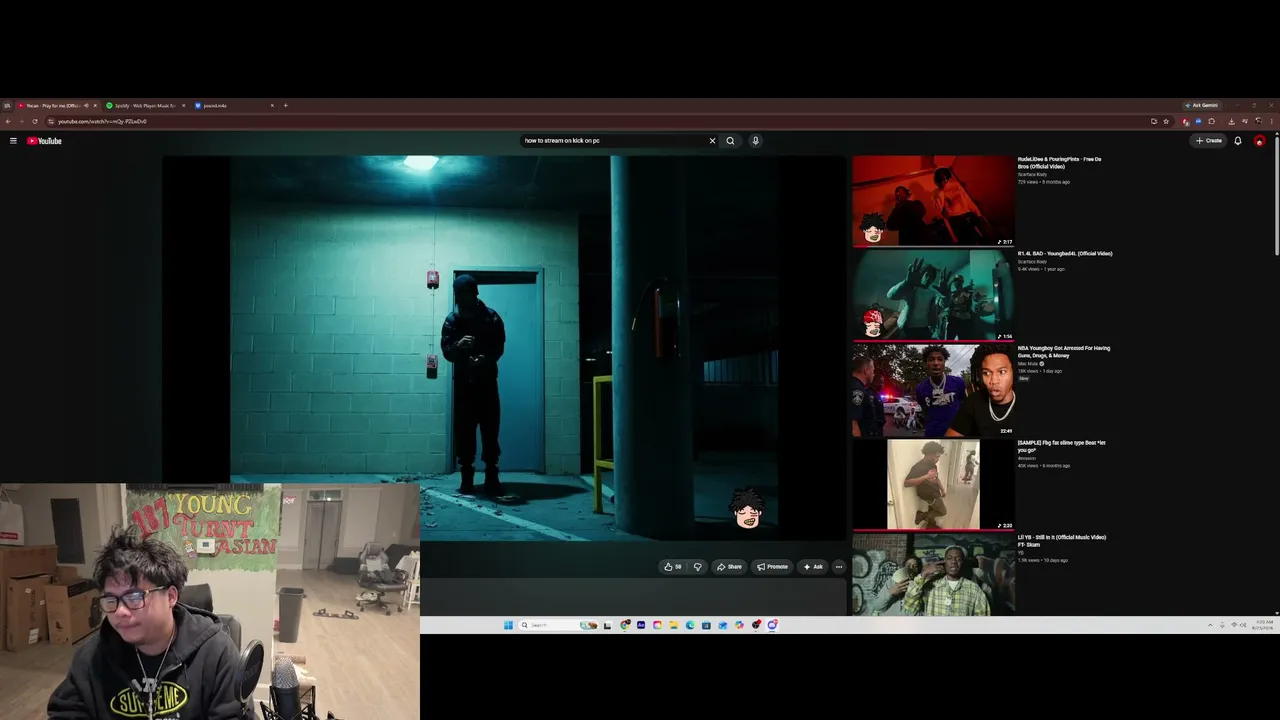
Task: Open the Create button on YouTube
Action: click(x=1209, y=141)
